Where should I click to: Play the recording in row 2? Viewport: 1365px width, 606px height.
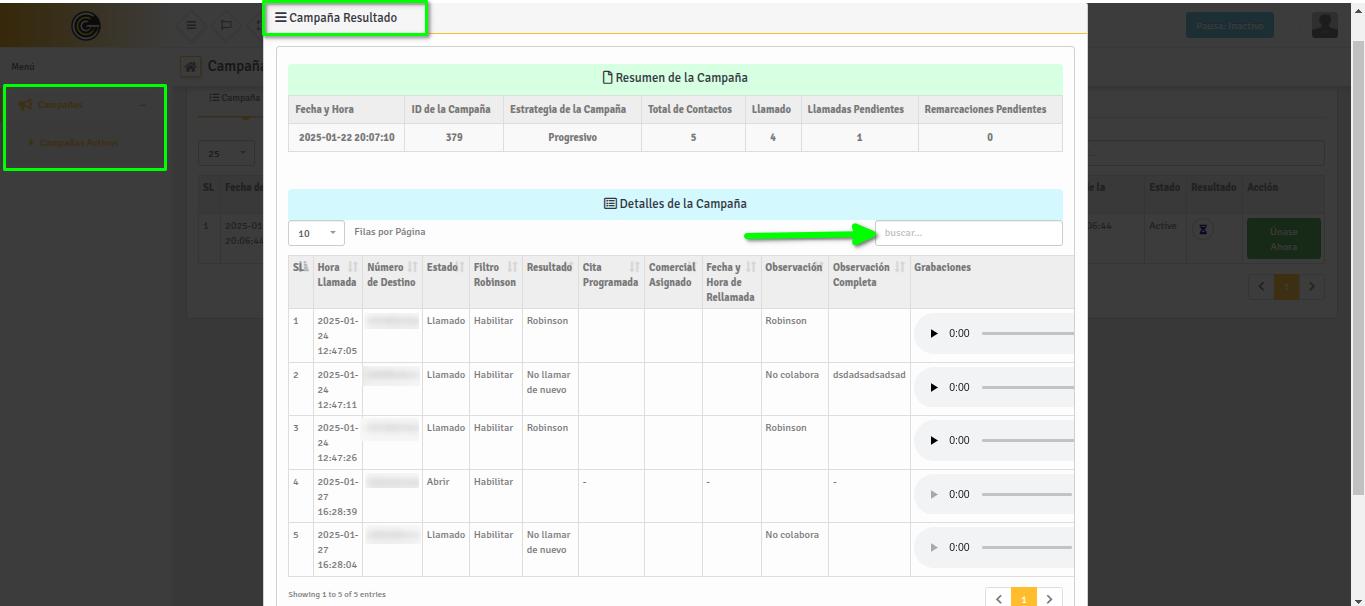[x=934, y=388]
